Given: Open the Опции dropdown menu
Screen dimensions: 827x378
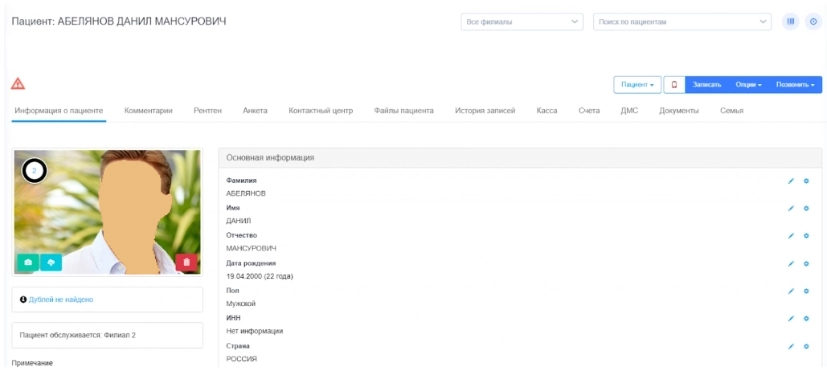Looking at the screenshot, I should coord(748,85).
